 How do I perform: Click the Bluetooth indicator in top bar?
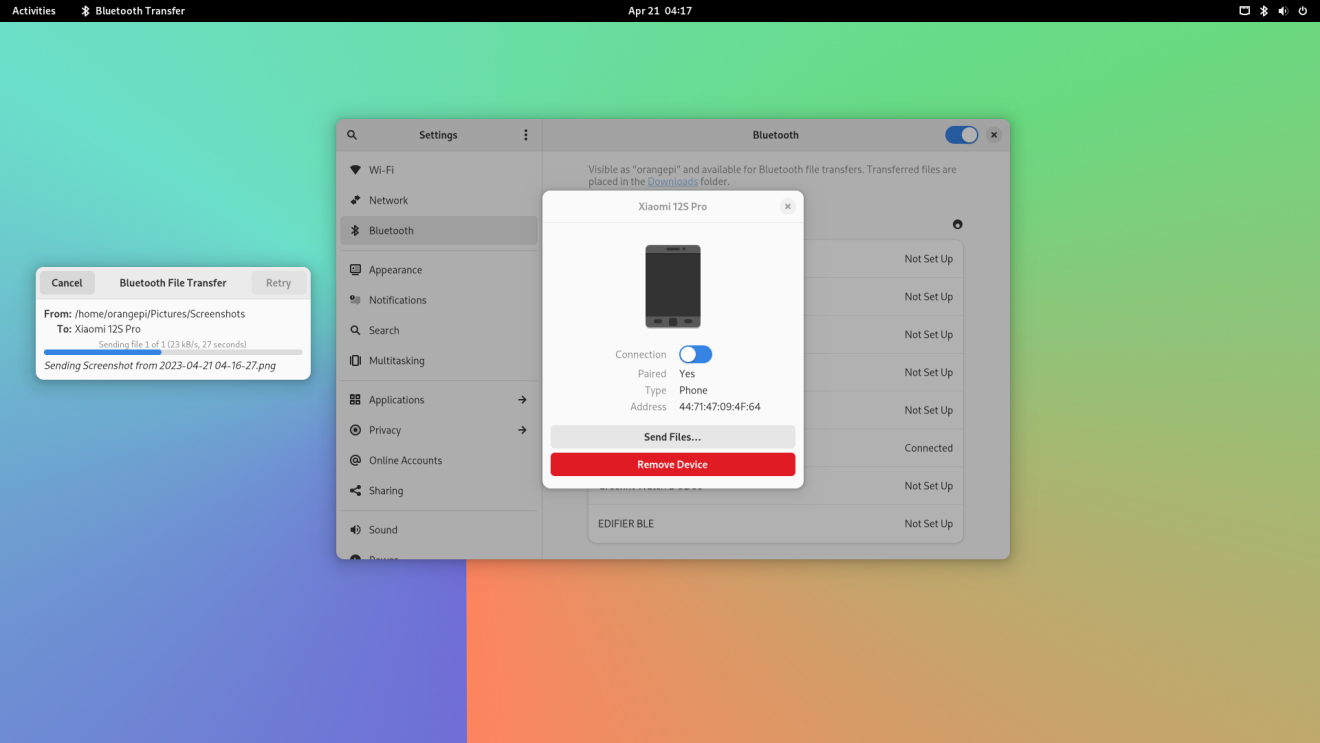[x=1264, y=11]
